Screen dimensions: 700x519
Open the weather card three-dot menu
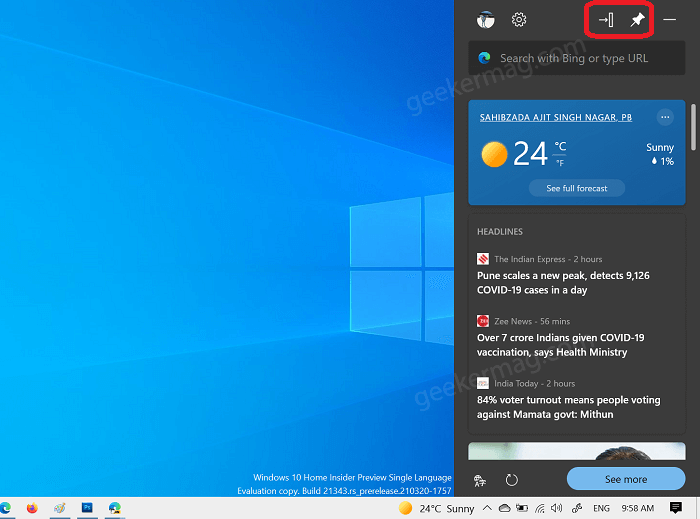click(665, 117)
